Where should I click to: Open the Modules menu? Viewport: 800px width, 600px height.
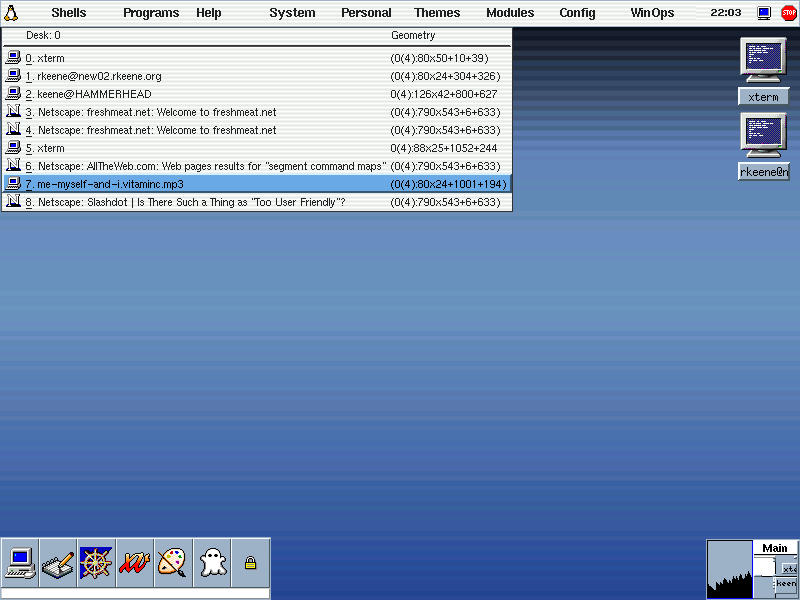pos(510,13)
